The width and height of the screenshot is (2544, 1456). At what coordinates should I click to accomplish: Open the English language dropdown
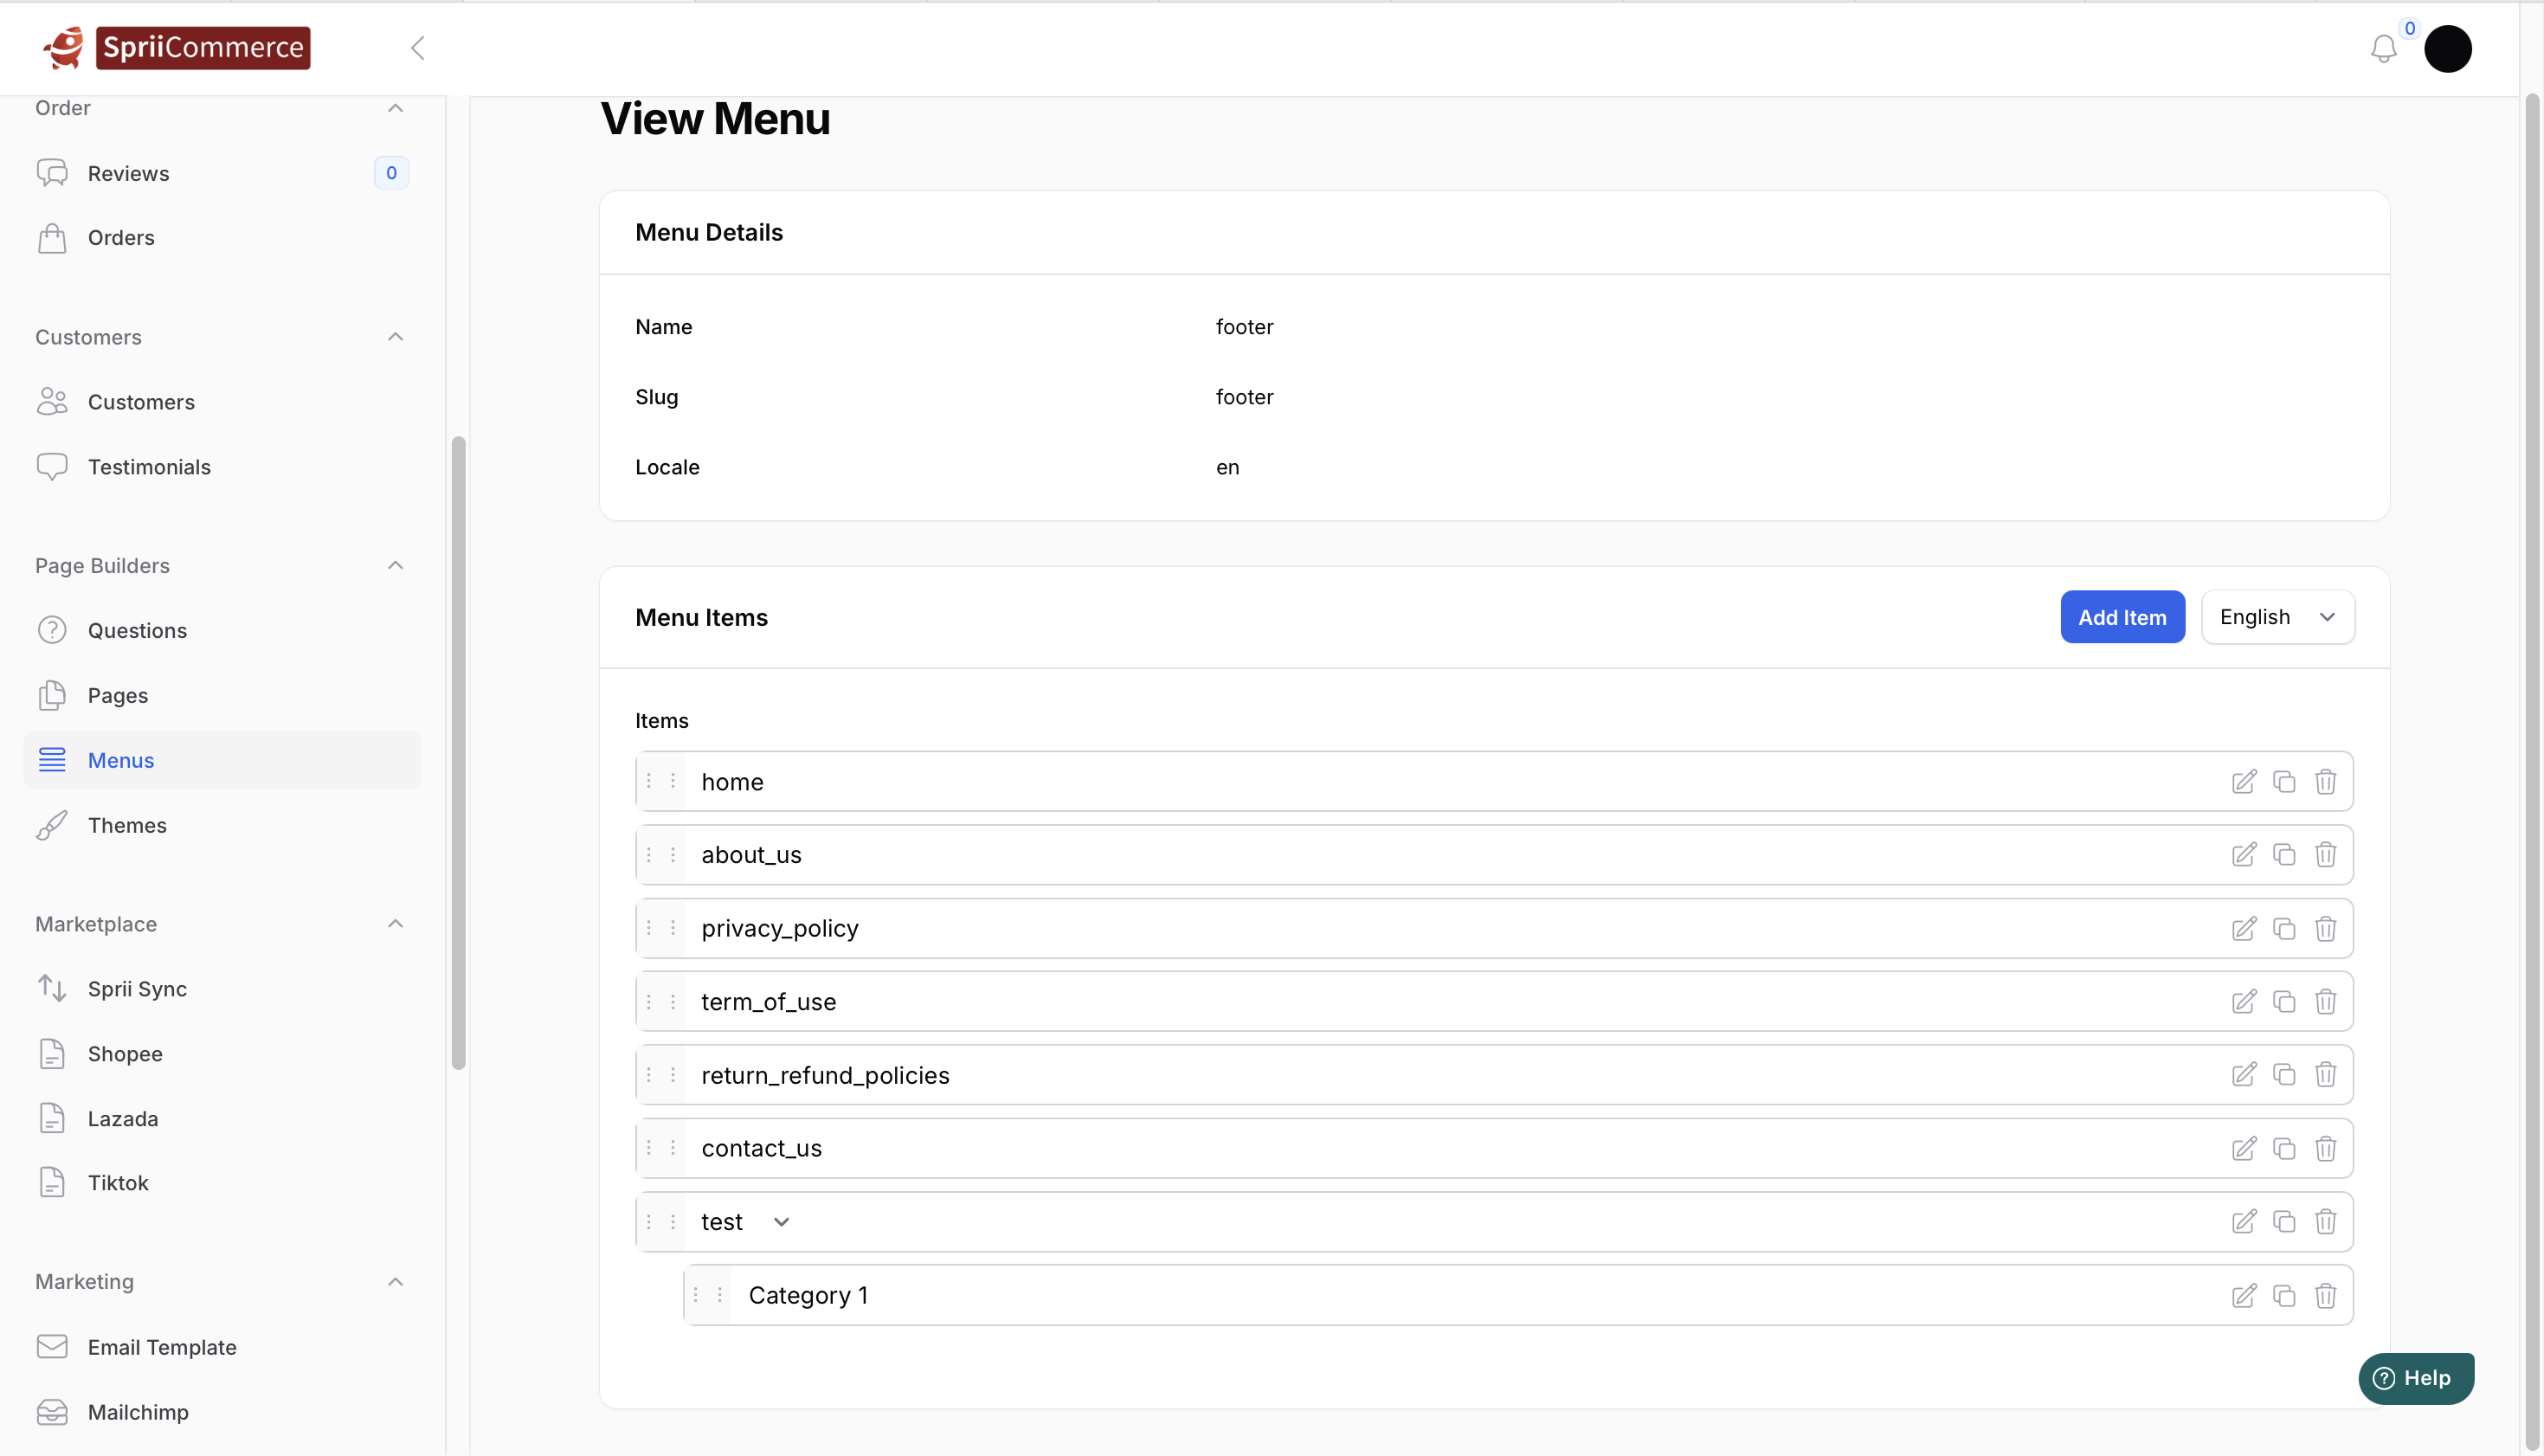pyautogui.click(x=2277, y=617)
